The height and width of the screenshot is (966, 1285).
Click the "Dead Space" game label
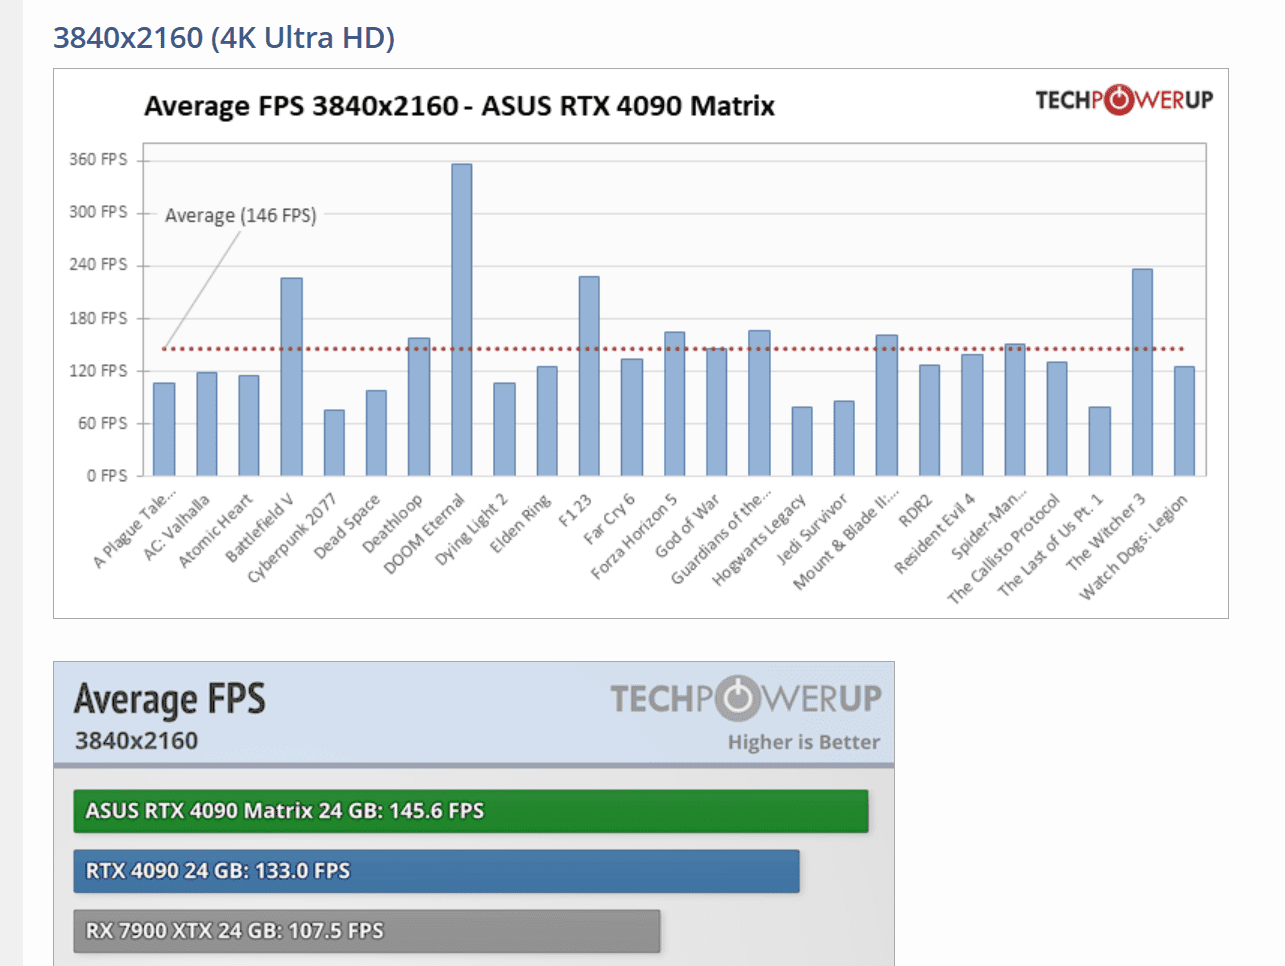(x=346, y=526)
